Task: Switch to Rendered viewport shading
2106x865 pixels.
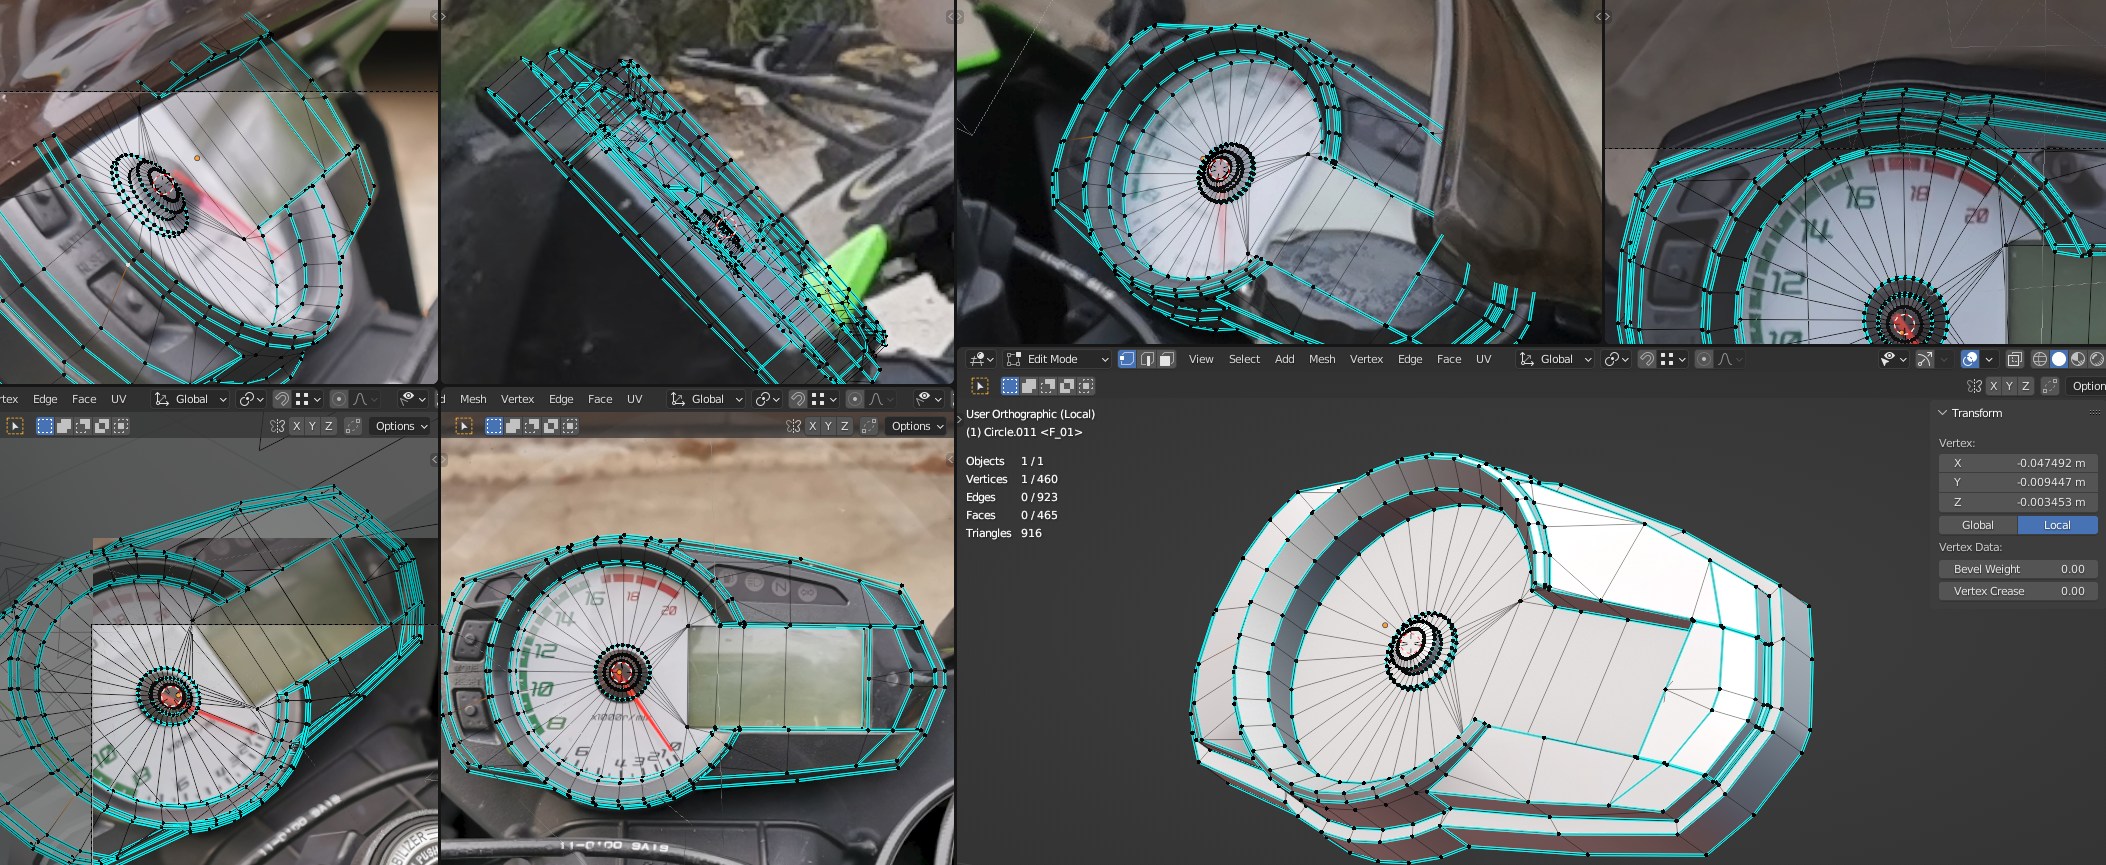Action: click(x=2097, y=359)
